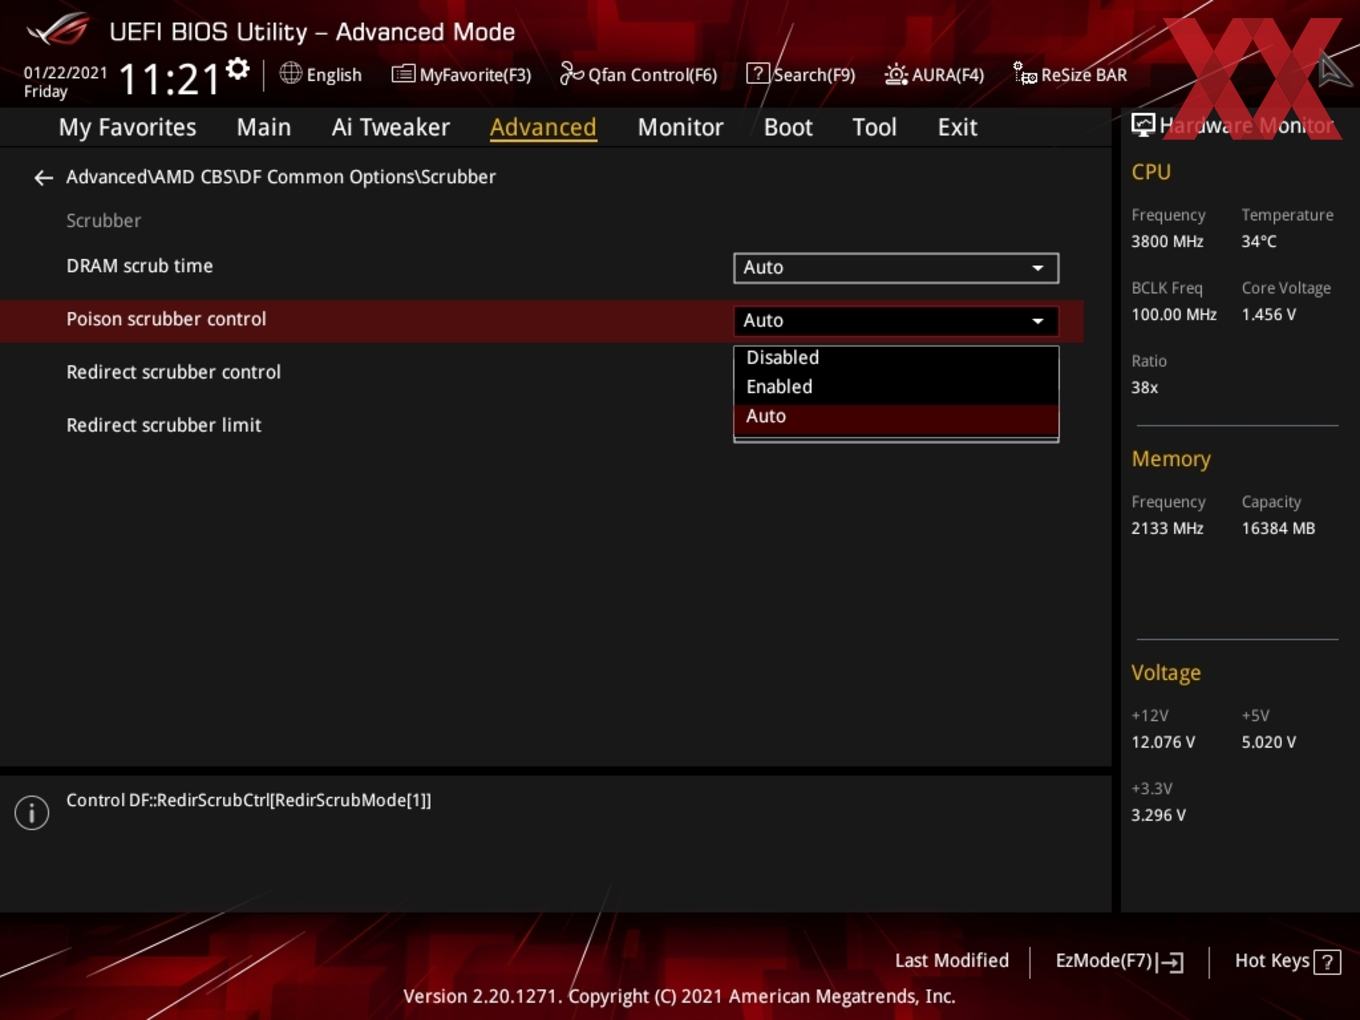Screen dimensions: 1360x1020
Task: Choose Enabled in the dropdown list
Action: 896,387
